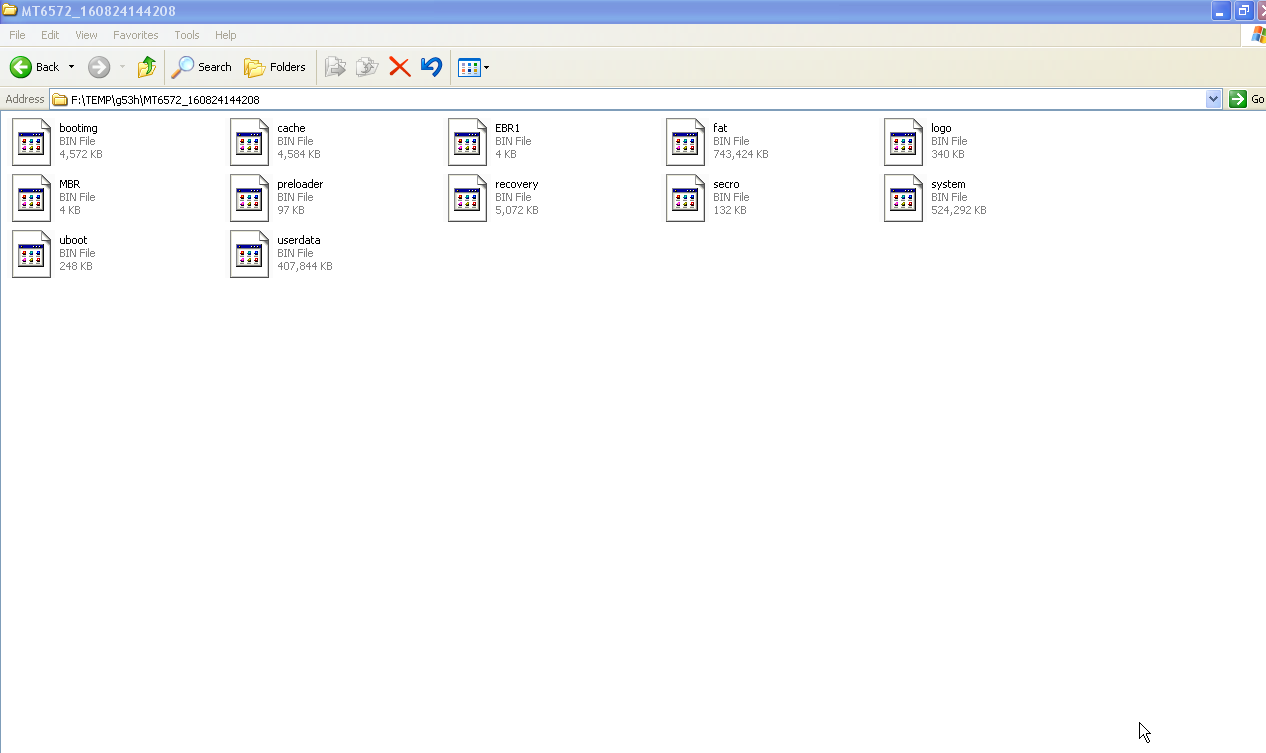Click the Up folder icon
1266x753 pixels.
(147, 67)
